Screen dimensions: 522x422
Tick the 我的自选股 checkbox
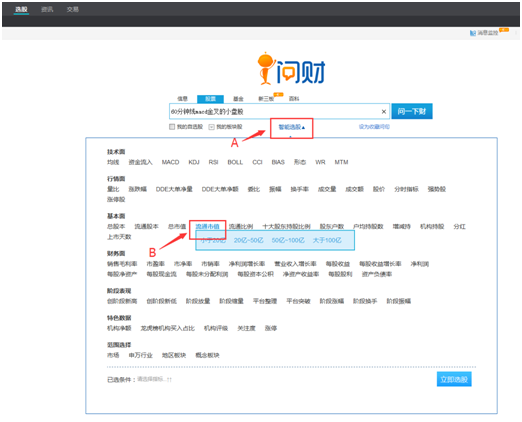coord(172,127)
